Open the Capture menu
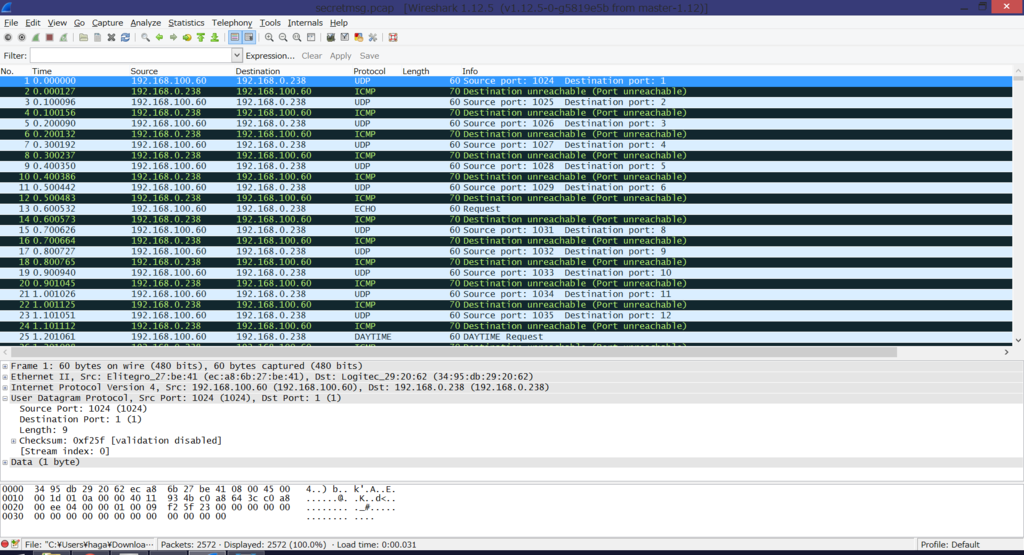The height and width of the screenshot is (555, 1024). pos(108,23)
